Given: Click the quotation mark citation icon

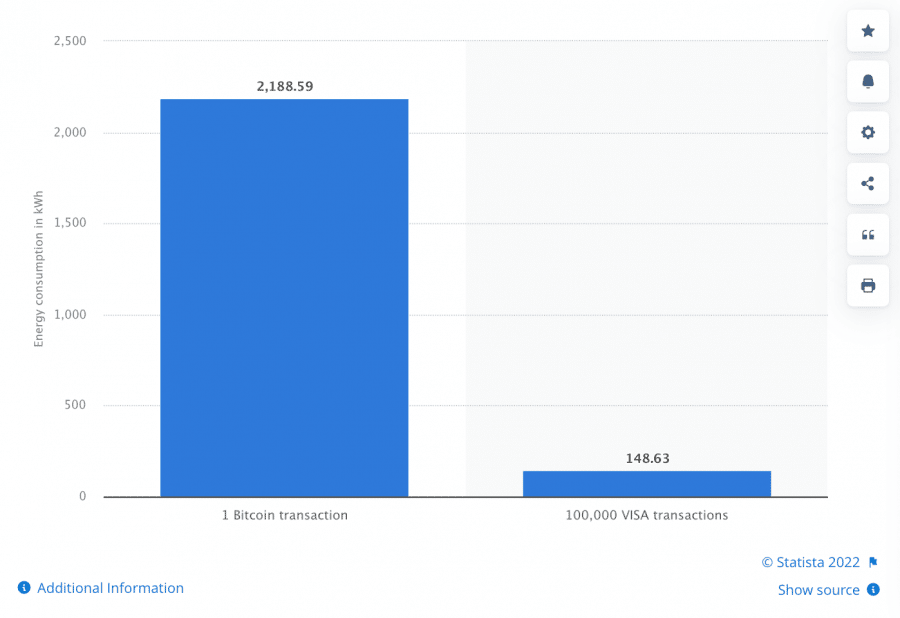Looking at the screenshot, I should click(x=867, y=234).
